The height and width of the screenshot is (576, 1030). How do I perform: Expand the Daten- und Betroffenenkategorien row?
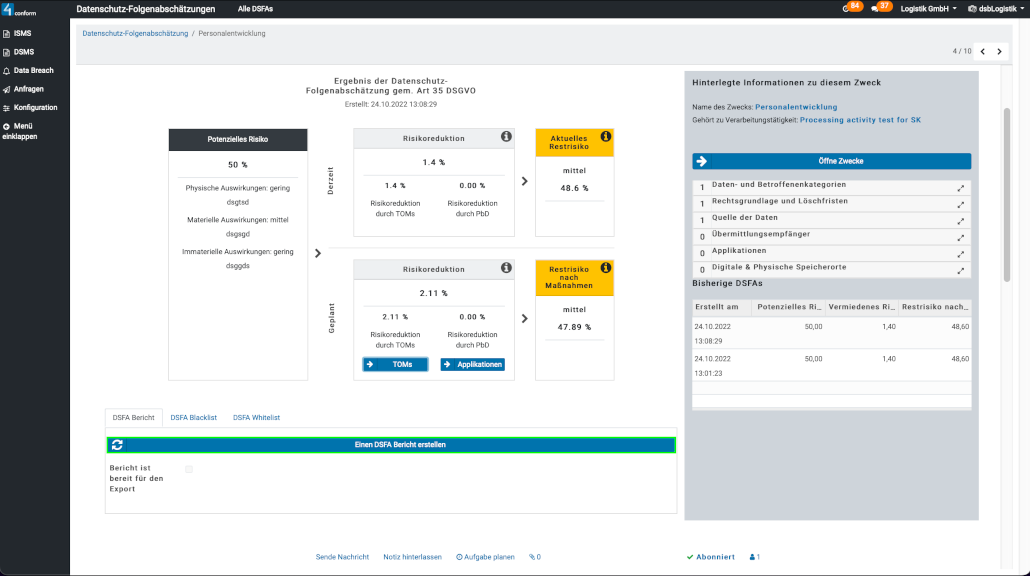(x=961, y=188)
